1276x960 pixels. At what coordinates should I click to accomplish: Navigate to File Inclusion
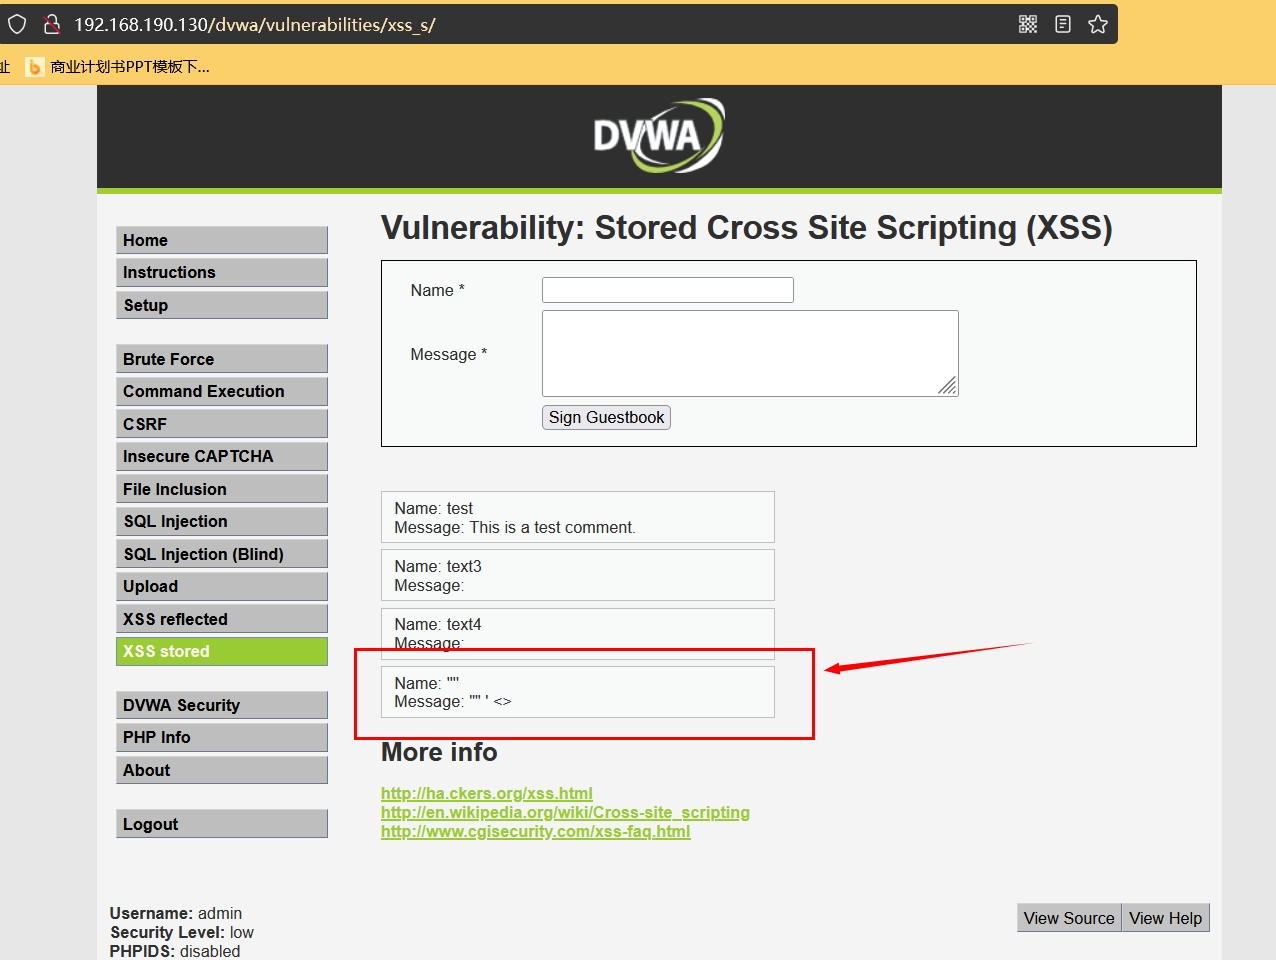(222, 489)
